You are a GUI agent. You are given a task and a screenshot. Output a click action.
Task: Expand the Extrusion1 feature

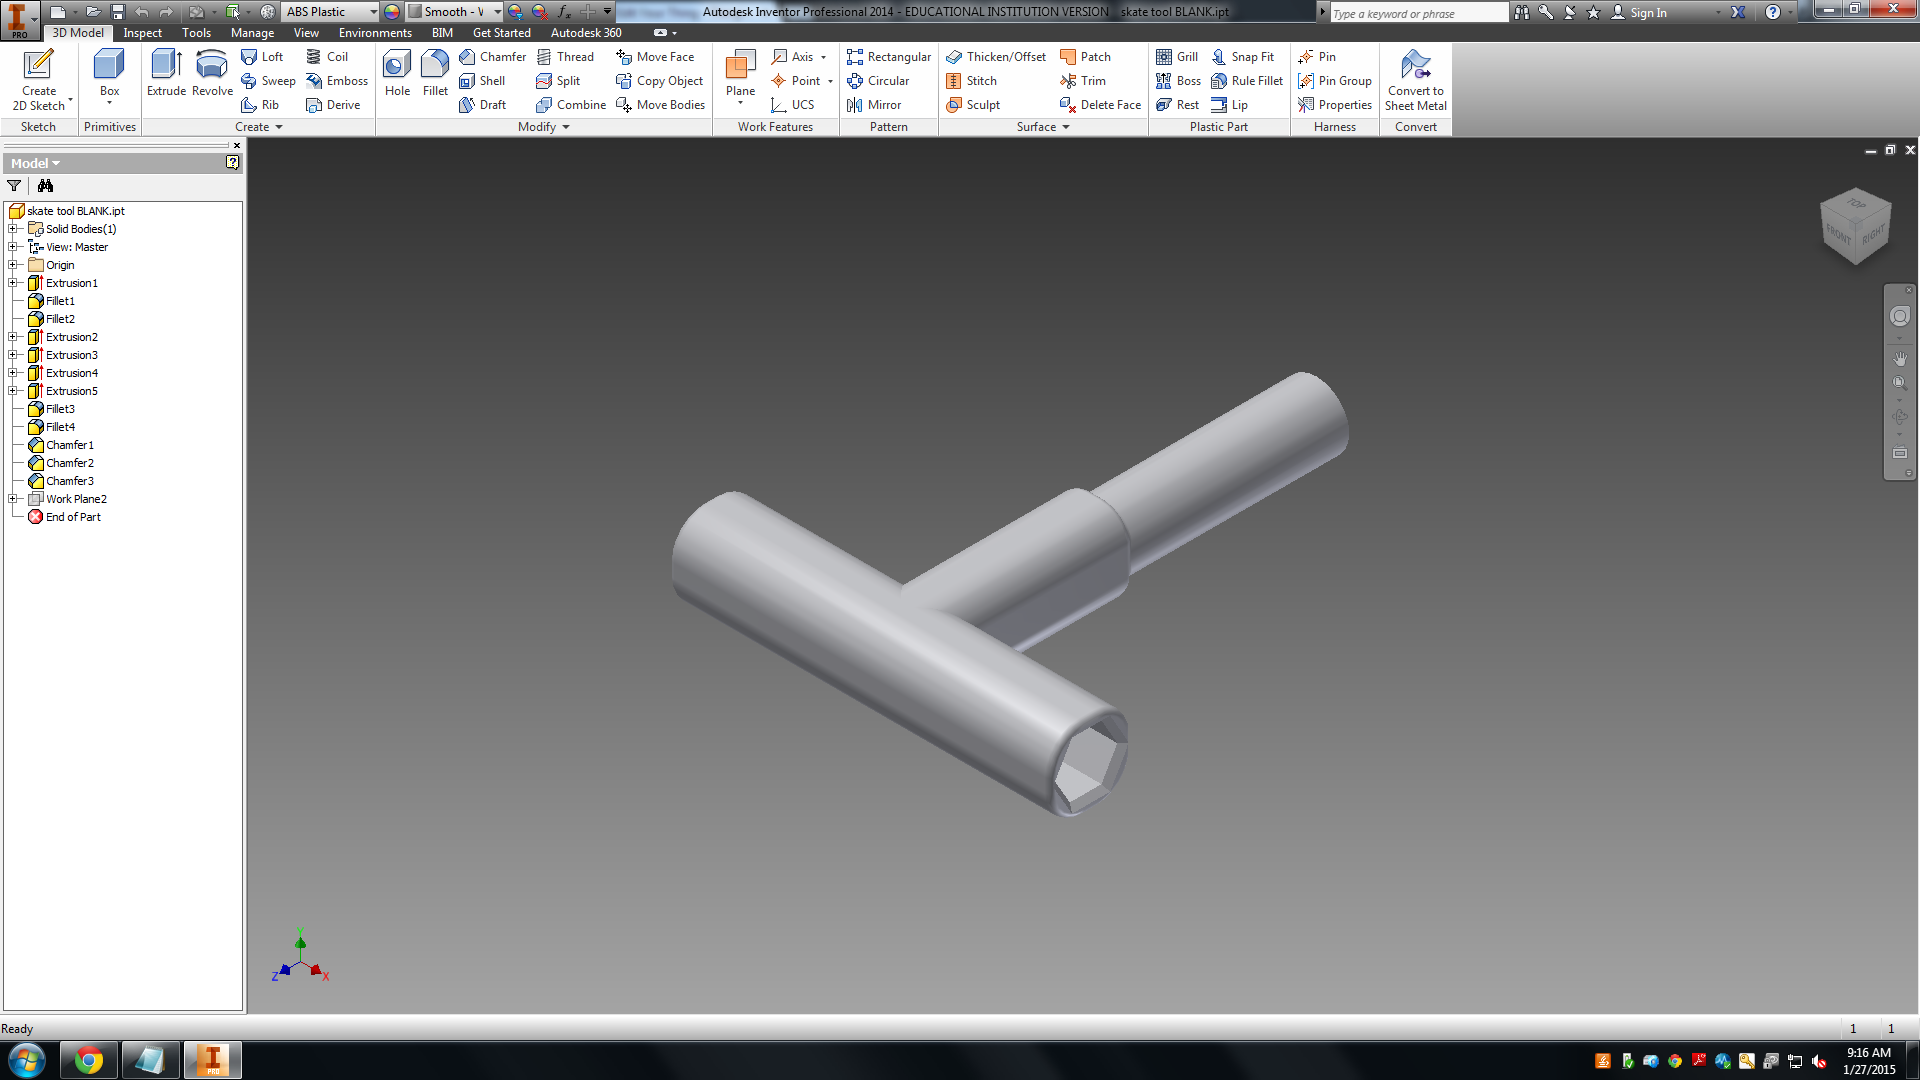(13, 283)
